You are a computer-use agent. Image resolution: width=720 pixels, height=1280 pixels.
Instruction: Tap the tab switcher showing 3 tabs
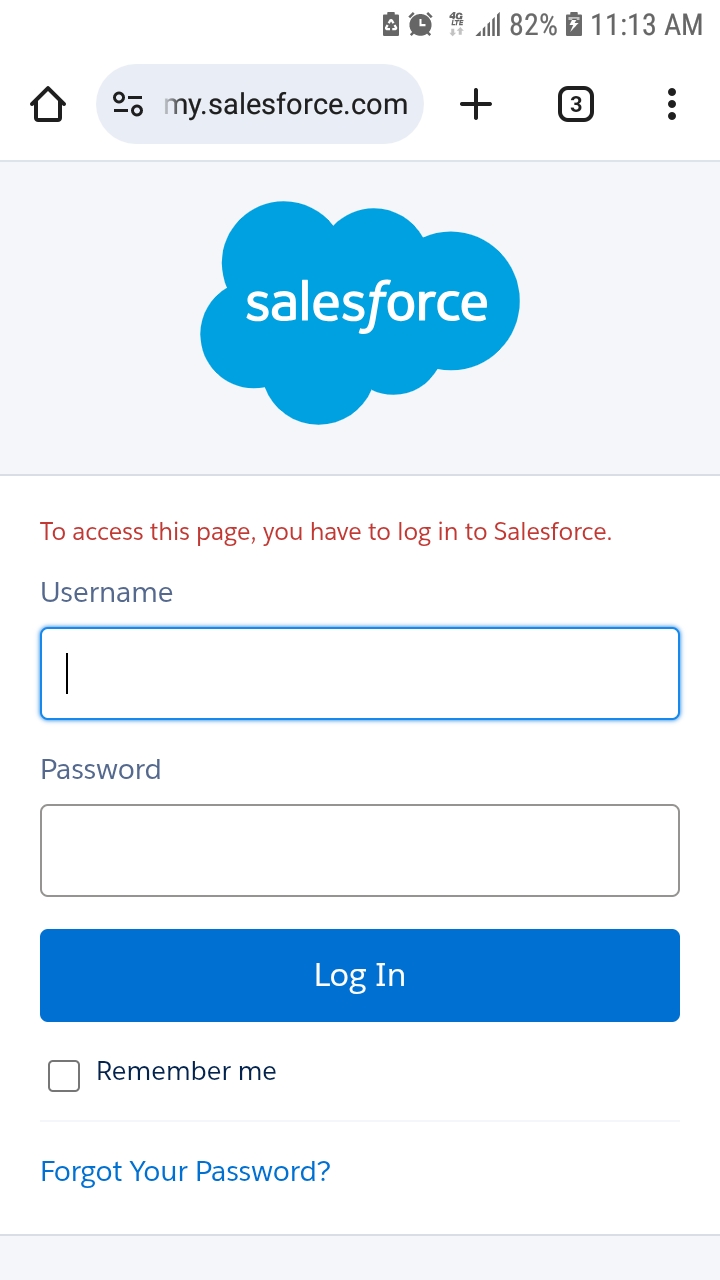click(575, 103)
